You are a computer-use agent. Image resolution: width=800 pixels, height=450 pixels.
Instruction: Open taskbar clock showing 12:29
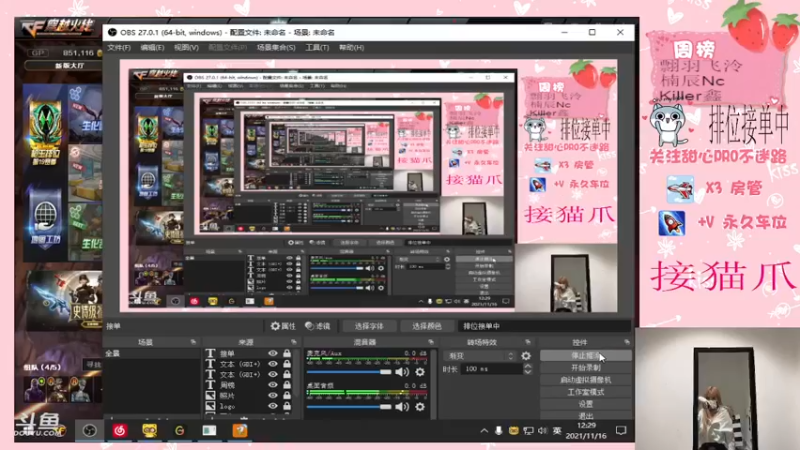click(x=586, y=431)
